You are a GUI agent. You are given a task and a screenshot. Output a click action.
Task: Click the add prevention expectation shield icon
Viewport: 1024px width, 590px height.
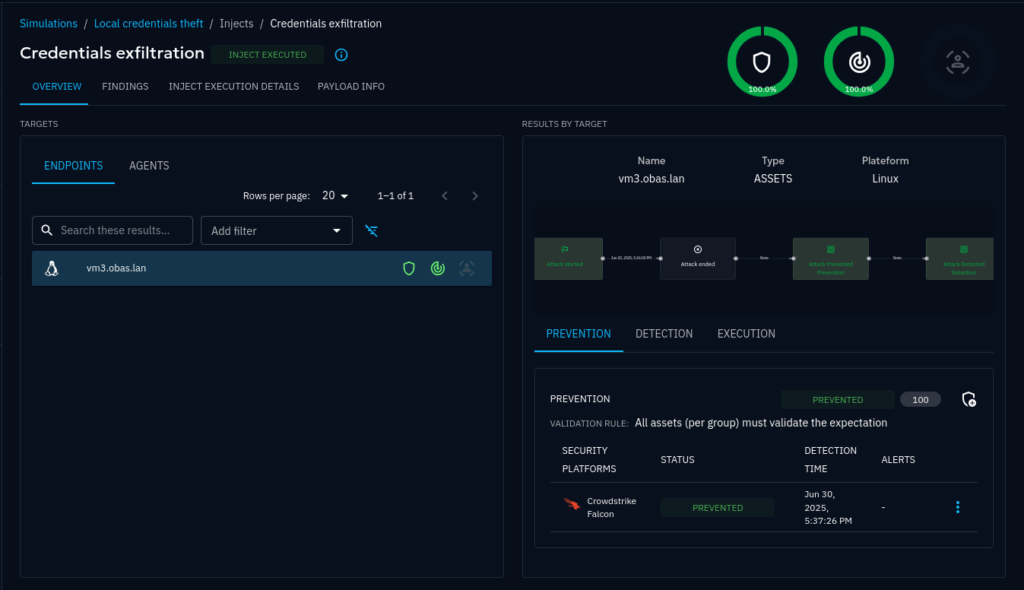click(x=968, y=399)
